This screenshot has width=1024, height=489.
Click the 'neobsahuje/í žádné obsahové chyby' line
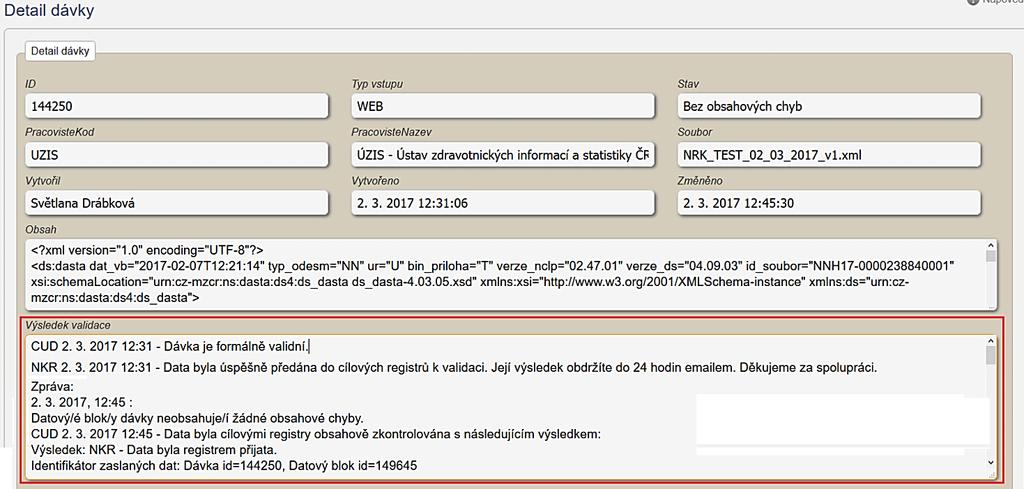click(x=197, y=418)
